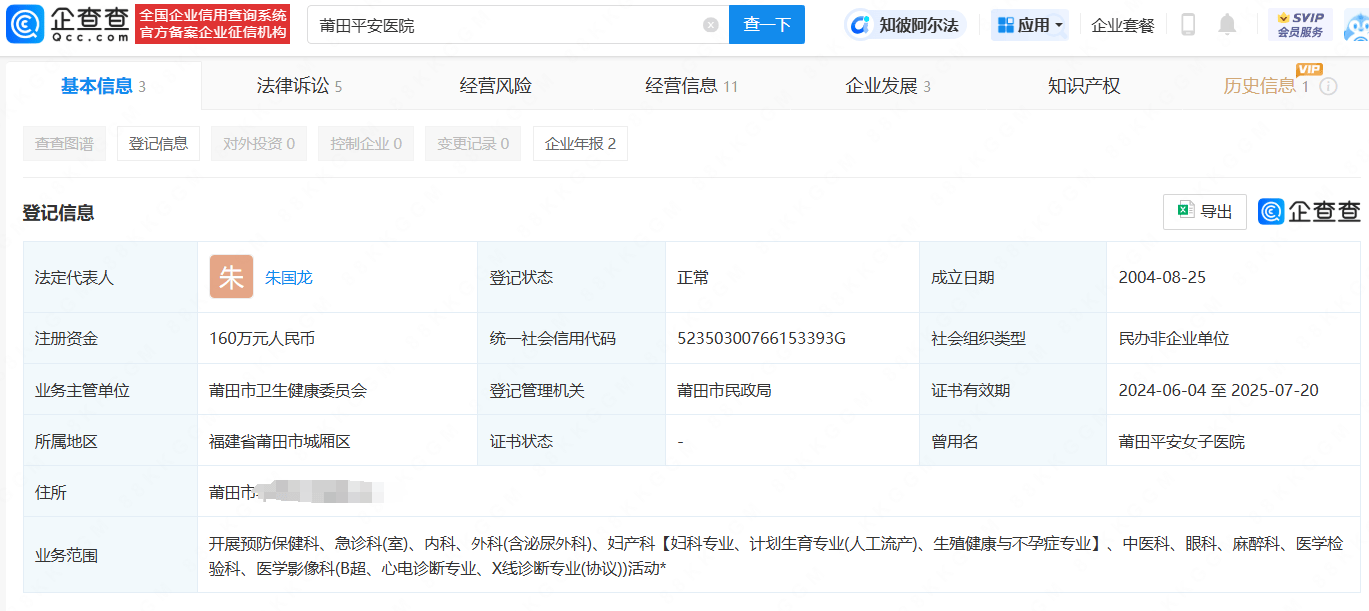This screenshot has width=1369, height=611.
Task: Click the 企业套餐 link
Action: pos(1122,25)
